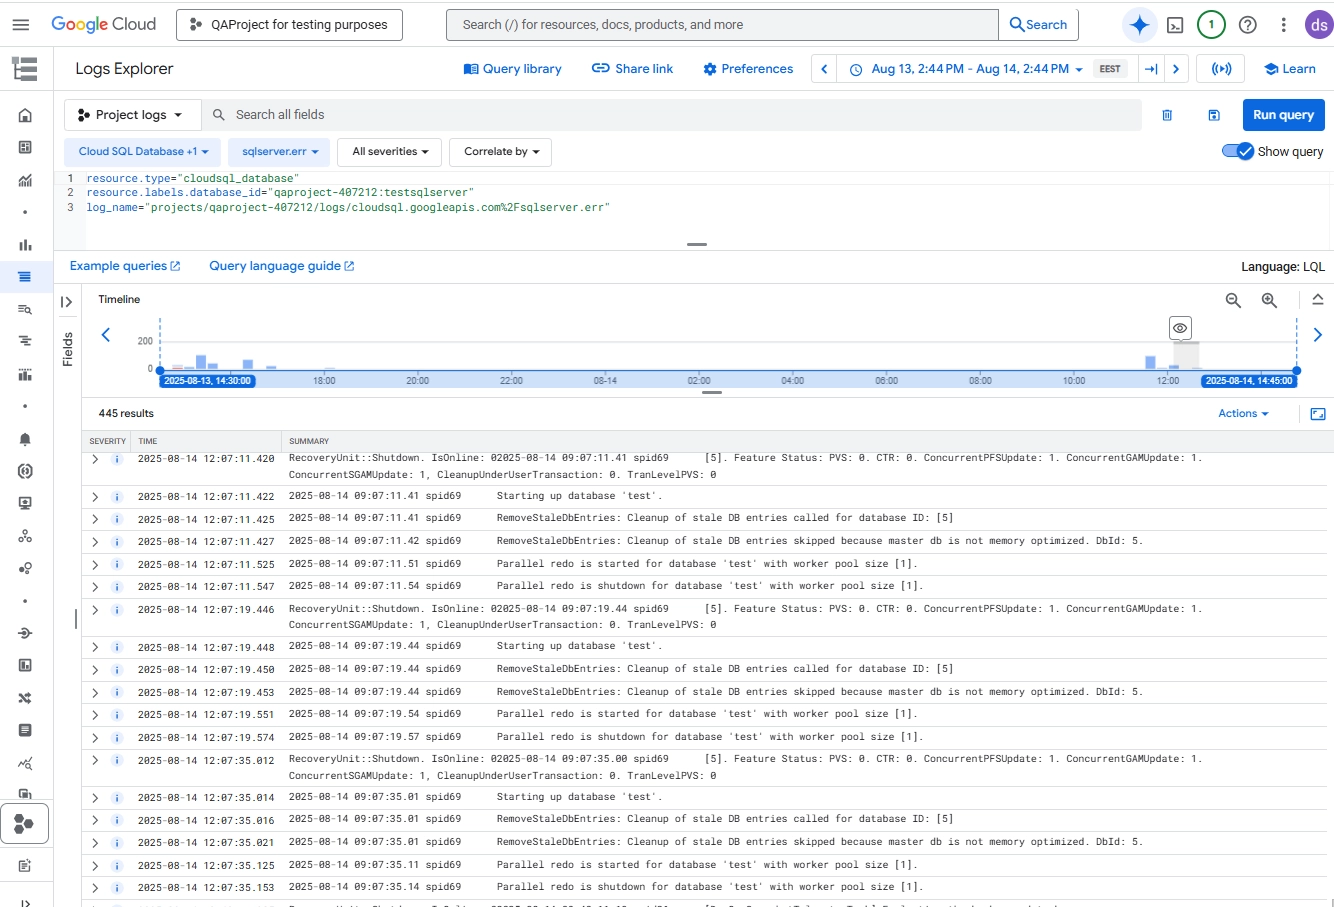Screen dimensions: 1334x907
Task: Open the All severities dropdown
Action: [x=389, y=152]
